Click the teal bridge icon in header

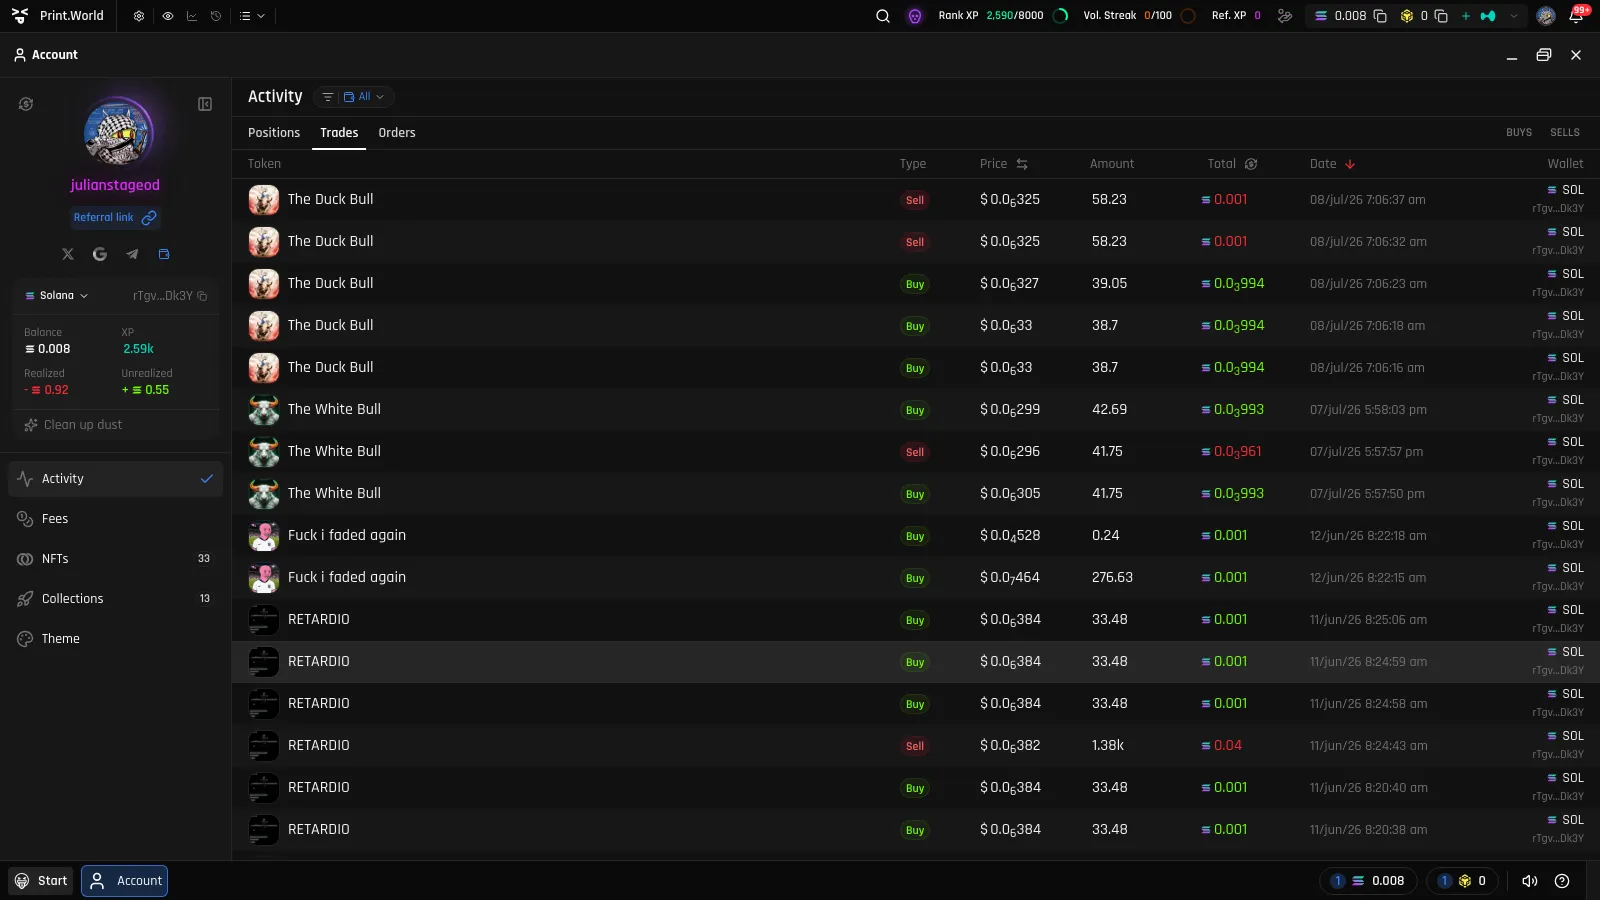pyautogui.click(x=1488, y=16)
